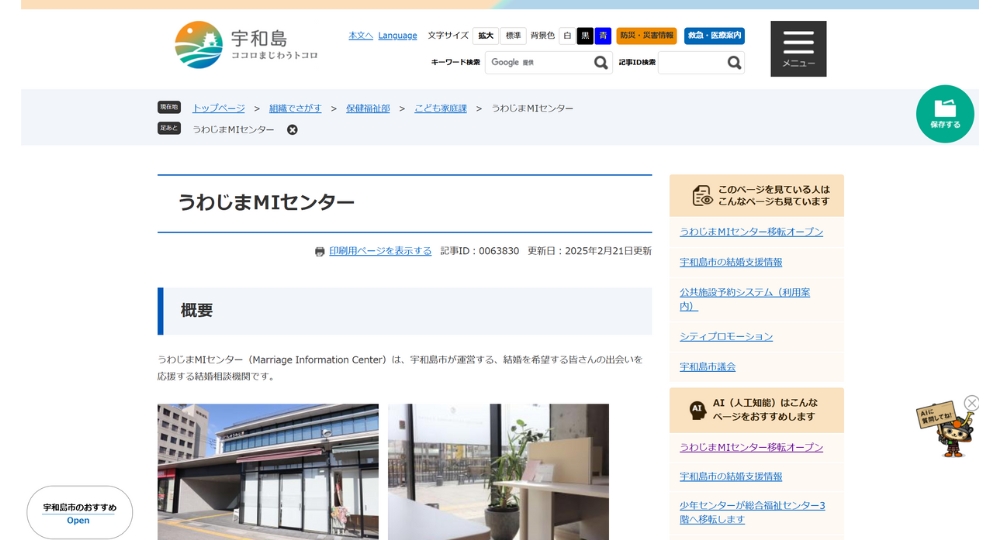Click the interior desk and plant photo
Image resolution: width=1000 pixels, height=540 pixels.
pyautogui.click(x=498, y=472)
